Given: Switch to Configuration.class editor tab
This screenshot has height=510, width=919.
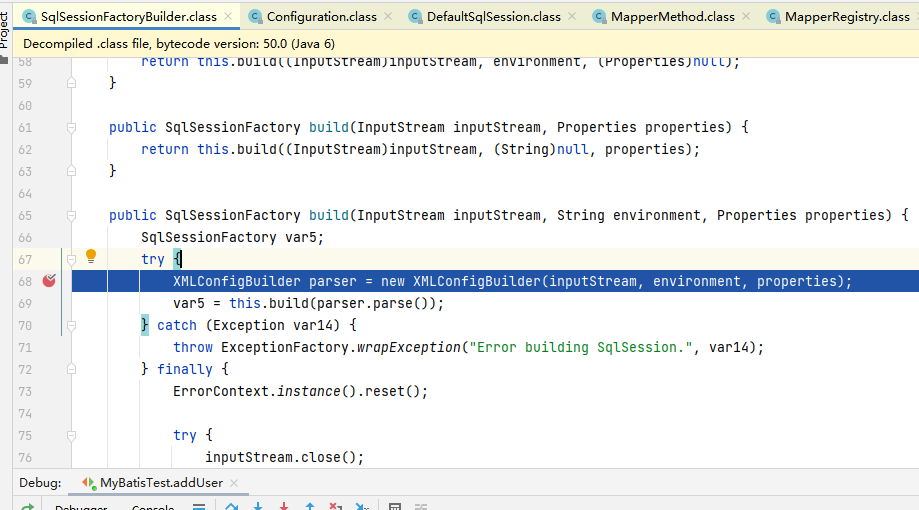Looking at the screenshot, I should pos(322,17).
